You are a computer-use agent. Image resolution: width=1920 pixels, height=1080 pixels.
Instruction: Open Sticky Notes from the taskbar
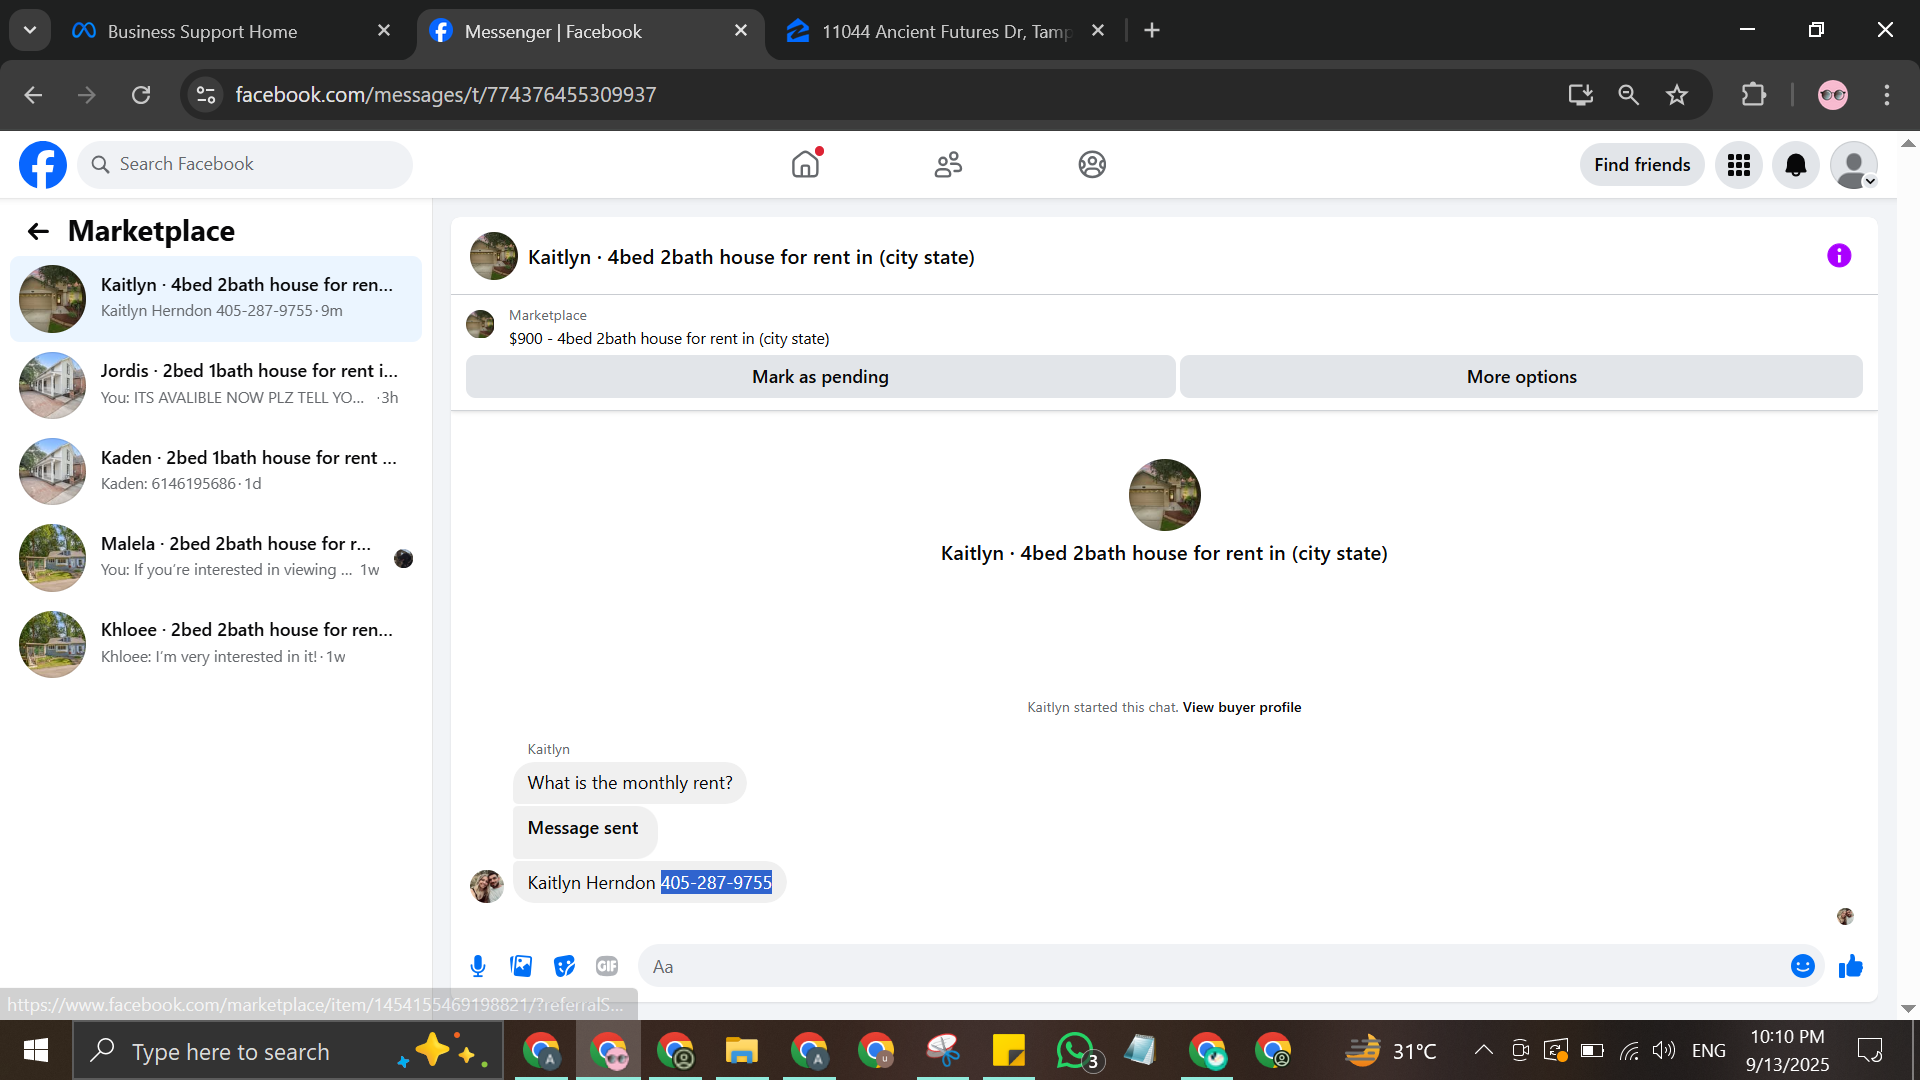click(x=1008, y=1051)
